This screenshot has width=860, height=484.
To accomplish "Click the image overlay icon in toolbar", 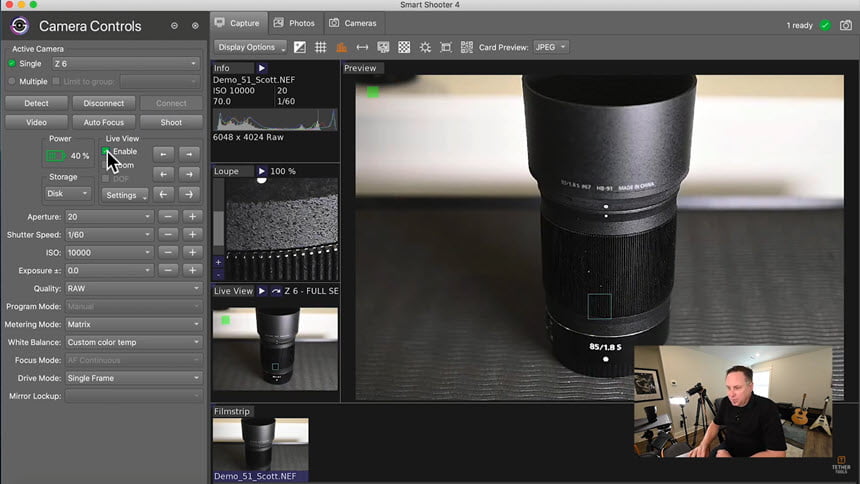I will pyautogui.click(x=383, y=47).
